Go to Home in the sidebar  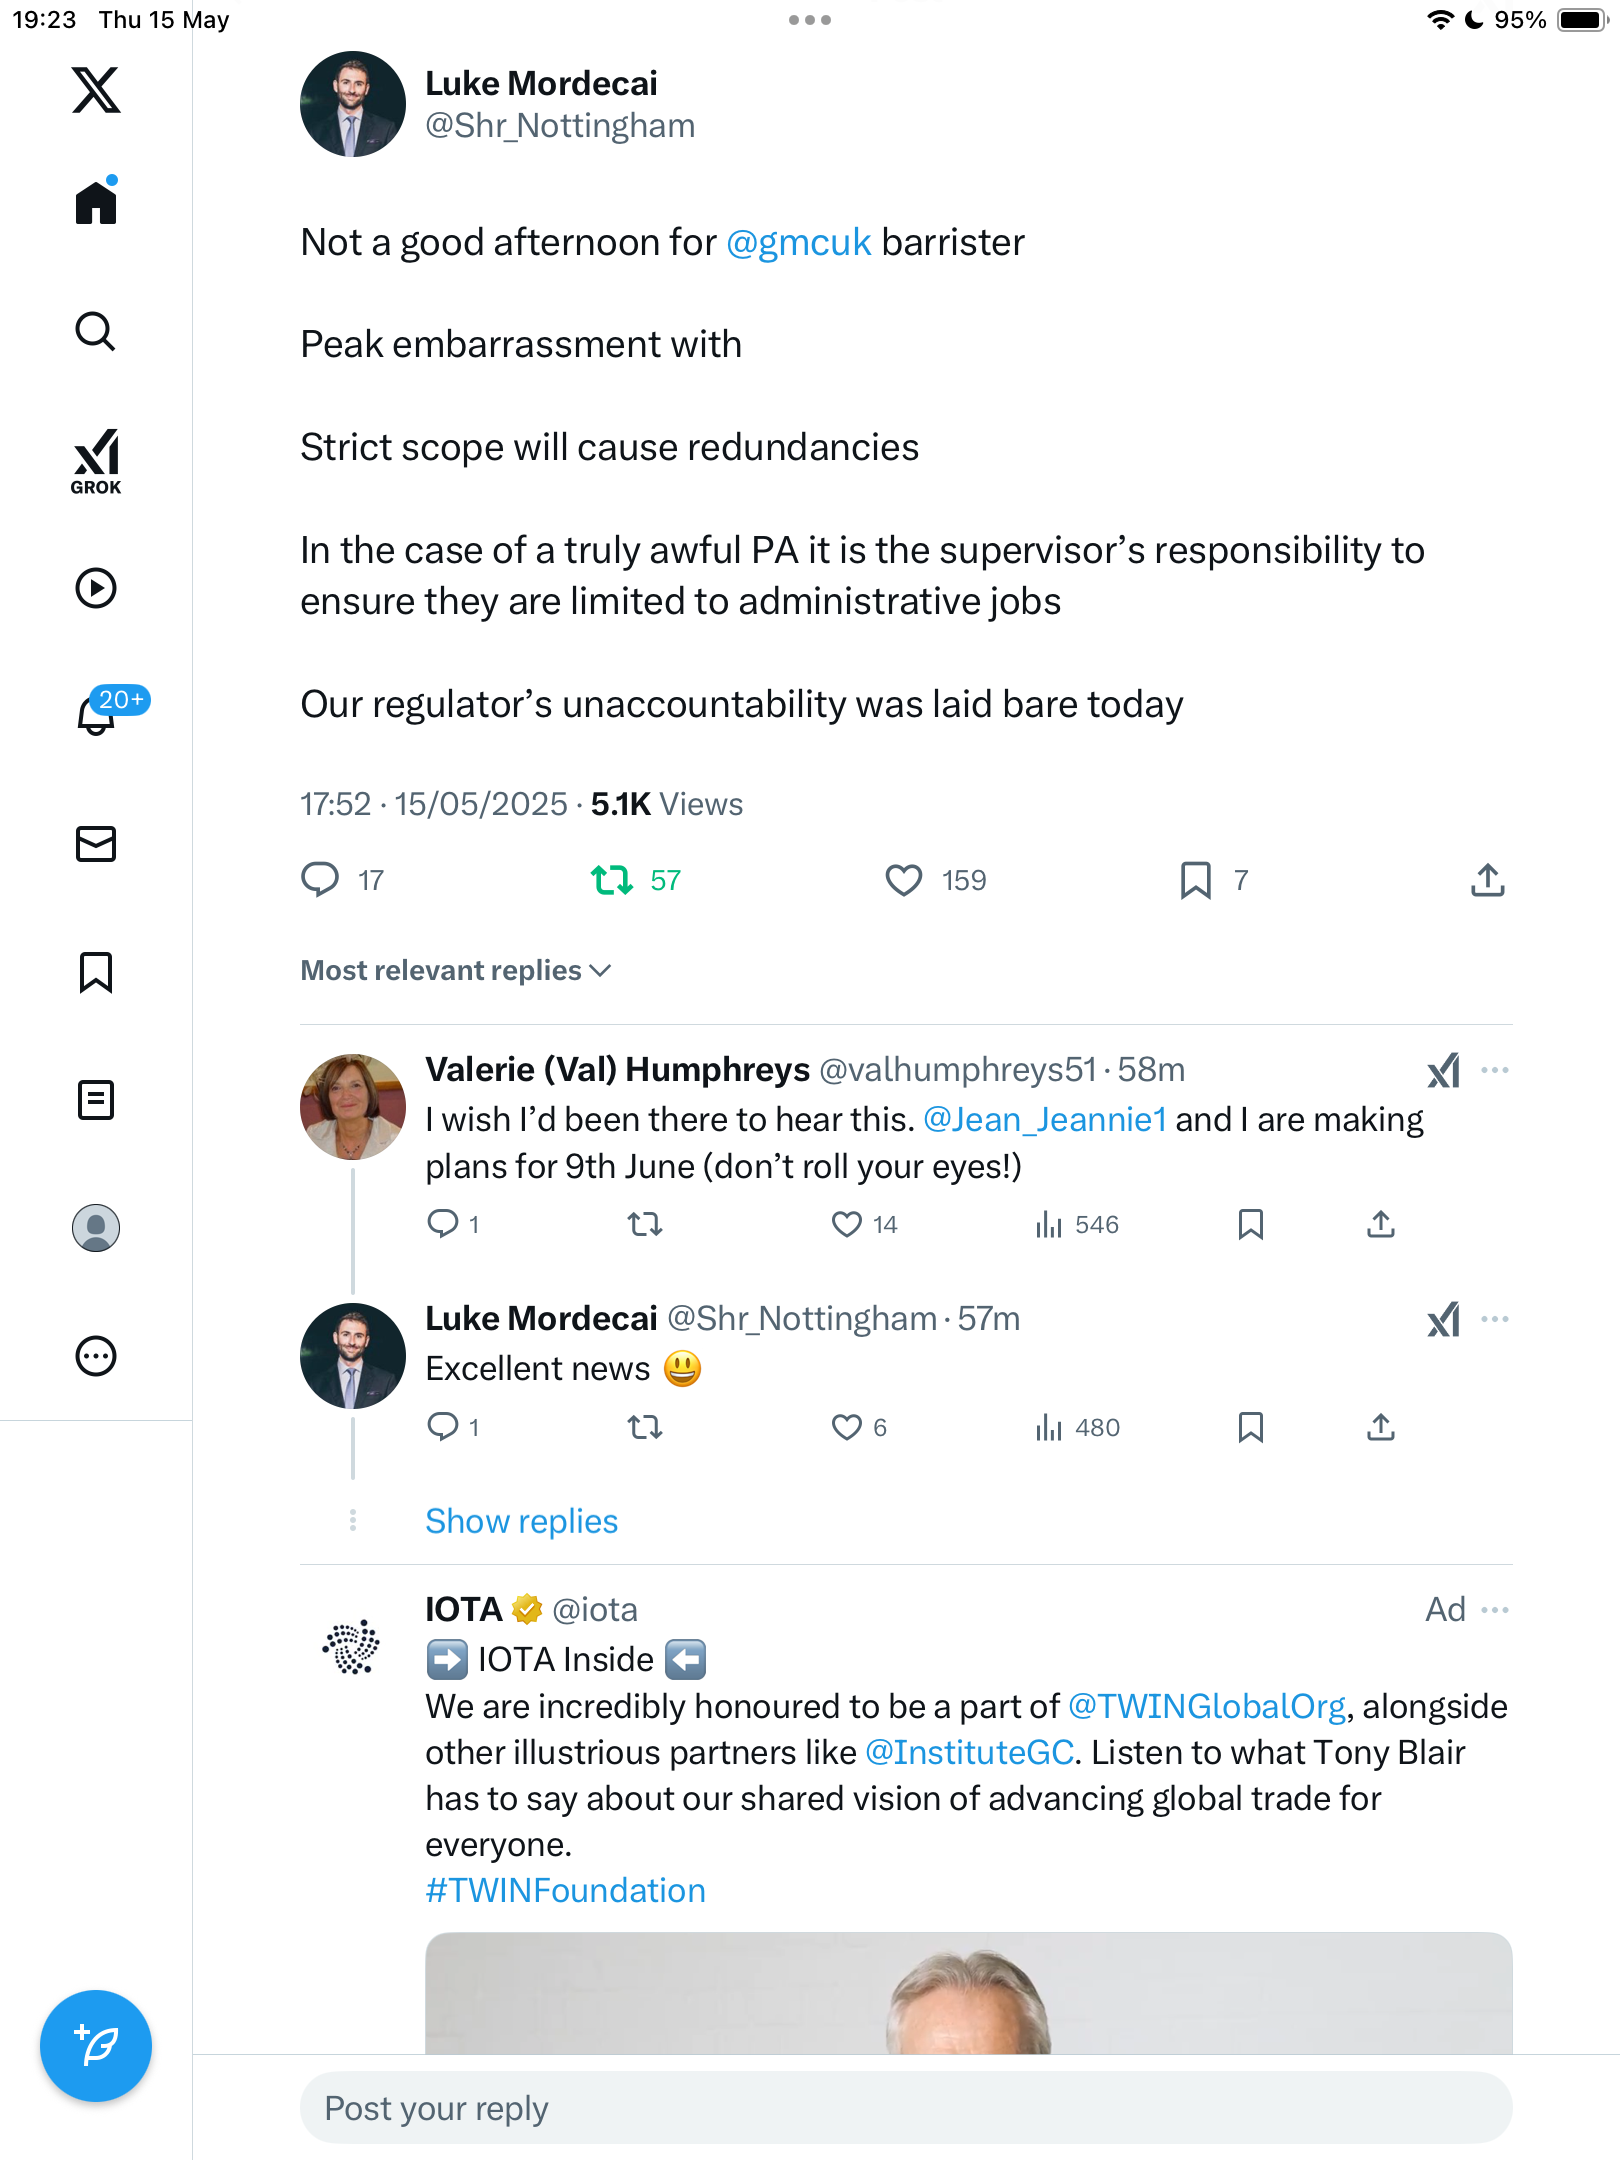[x=96, y=202]
